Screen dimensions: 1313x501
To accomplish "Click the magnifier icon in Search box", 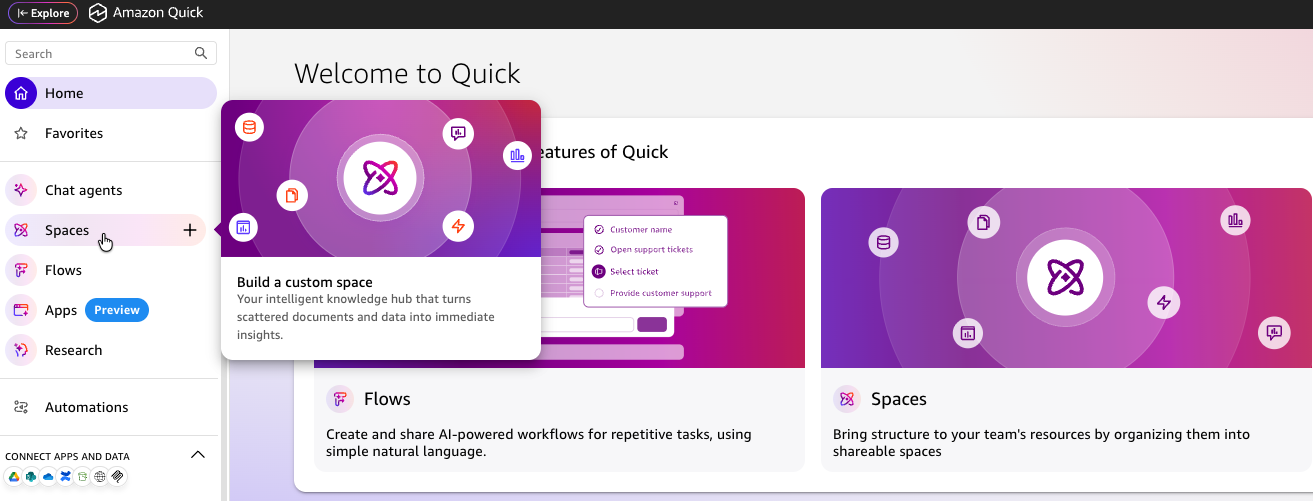I will [x=201, y=53].
